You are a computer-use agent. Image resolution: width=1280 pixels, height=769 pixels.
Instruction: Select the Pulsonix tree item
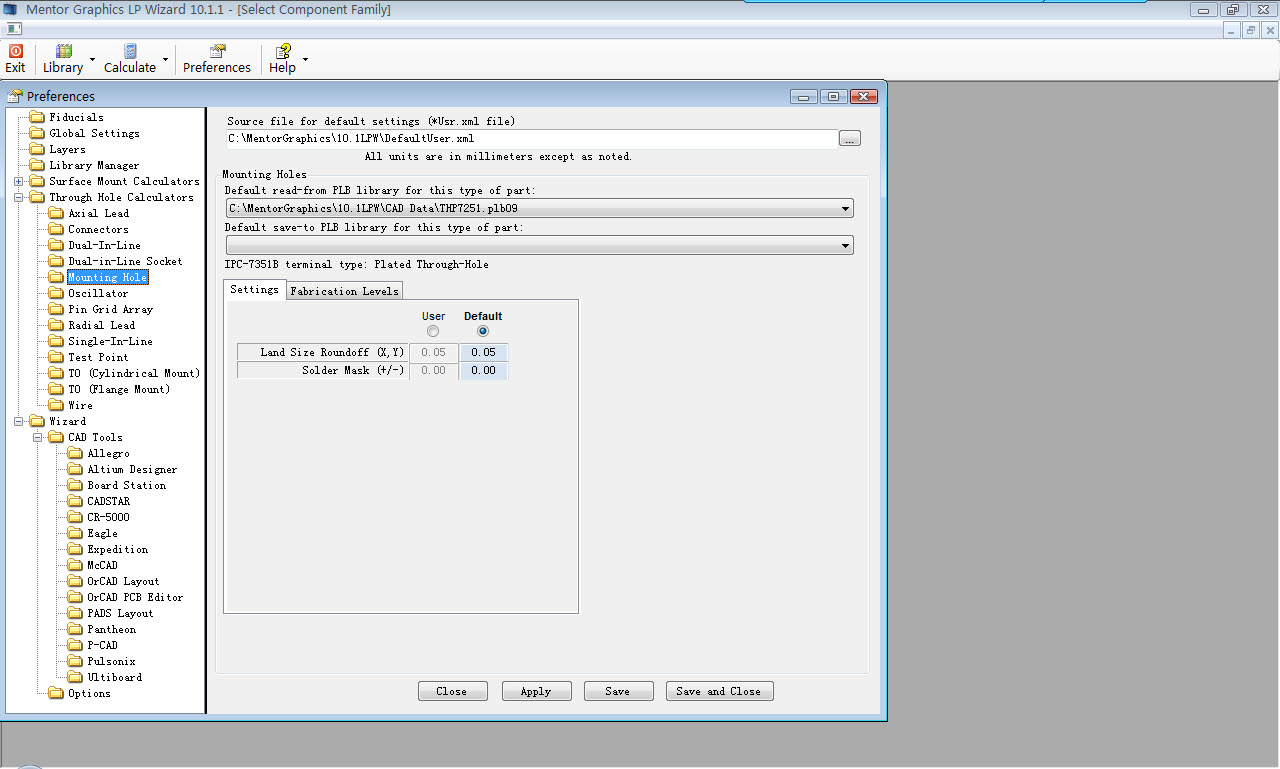tap(111, 661)
